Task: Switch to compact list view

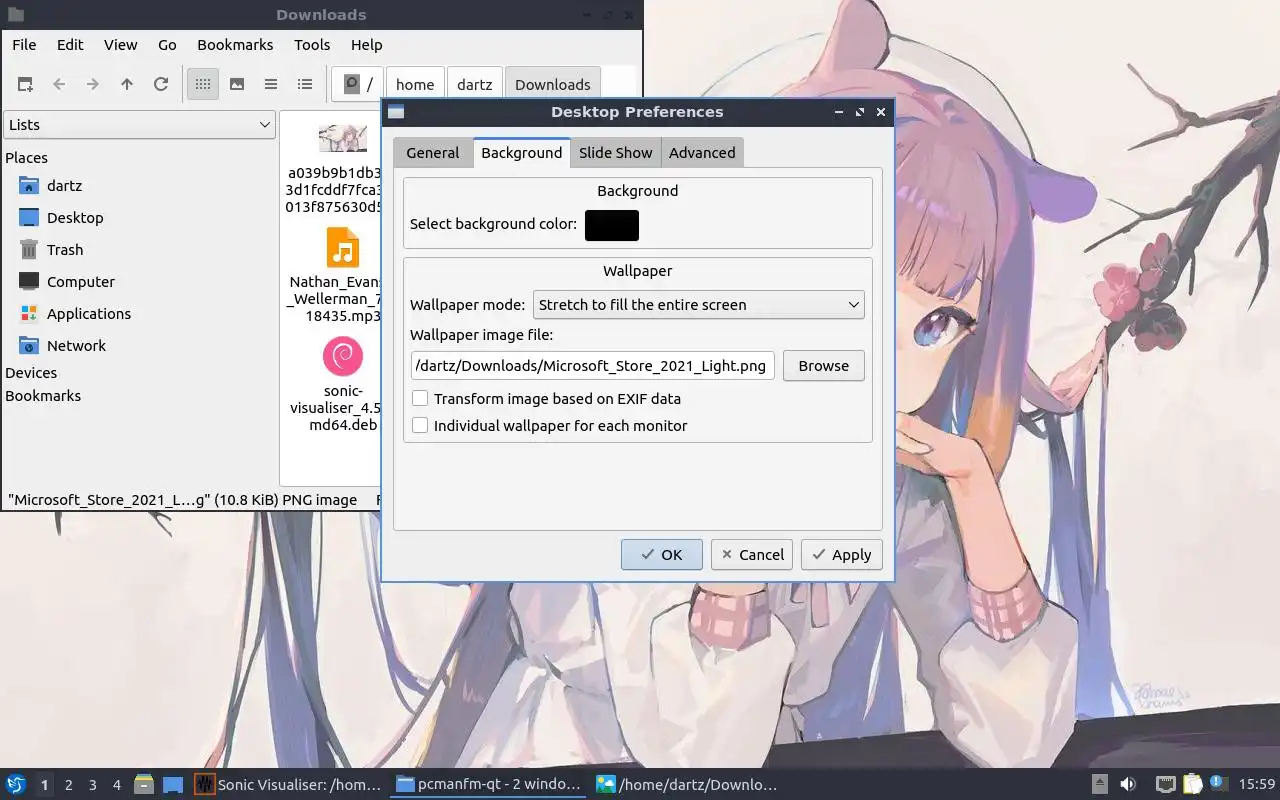Action: [x=271, y=84]
